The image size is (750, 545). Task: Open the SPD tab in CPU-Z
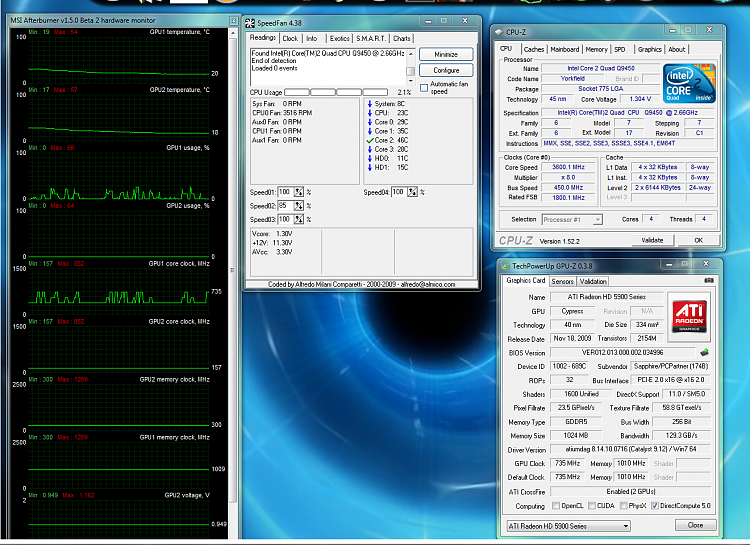point(620,49)
